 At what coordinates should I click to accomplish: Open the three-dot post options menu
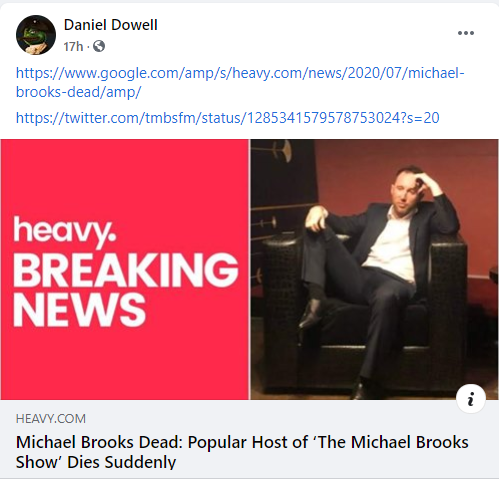(466, 33)
